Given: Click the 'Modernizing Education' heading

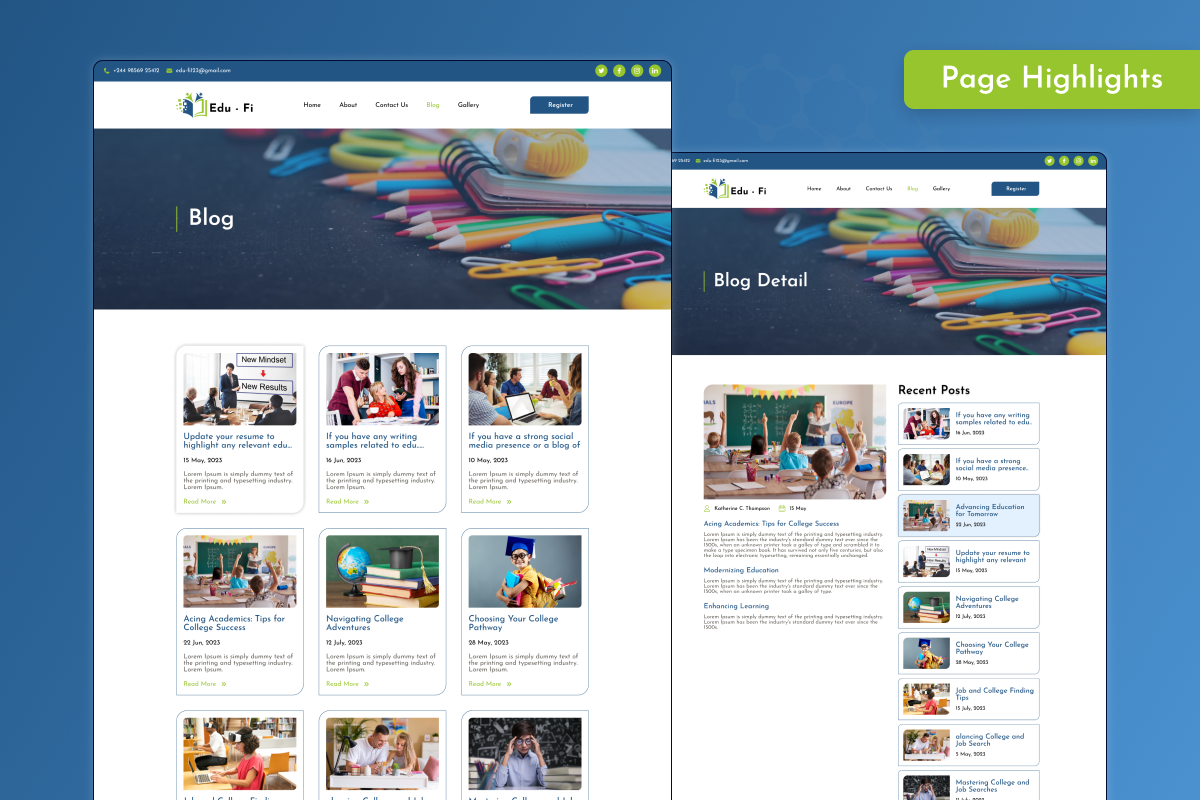Looking at the screenshot, I should click(x=741, y=570).
